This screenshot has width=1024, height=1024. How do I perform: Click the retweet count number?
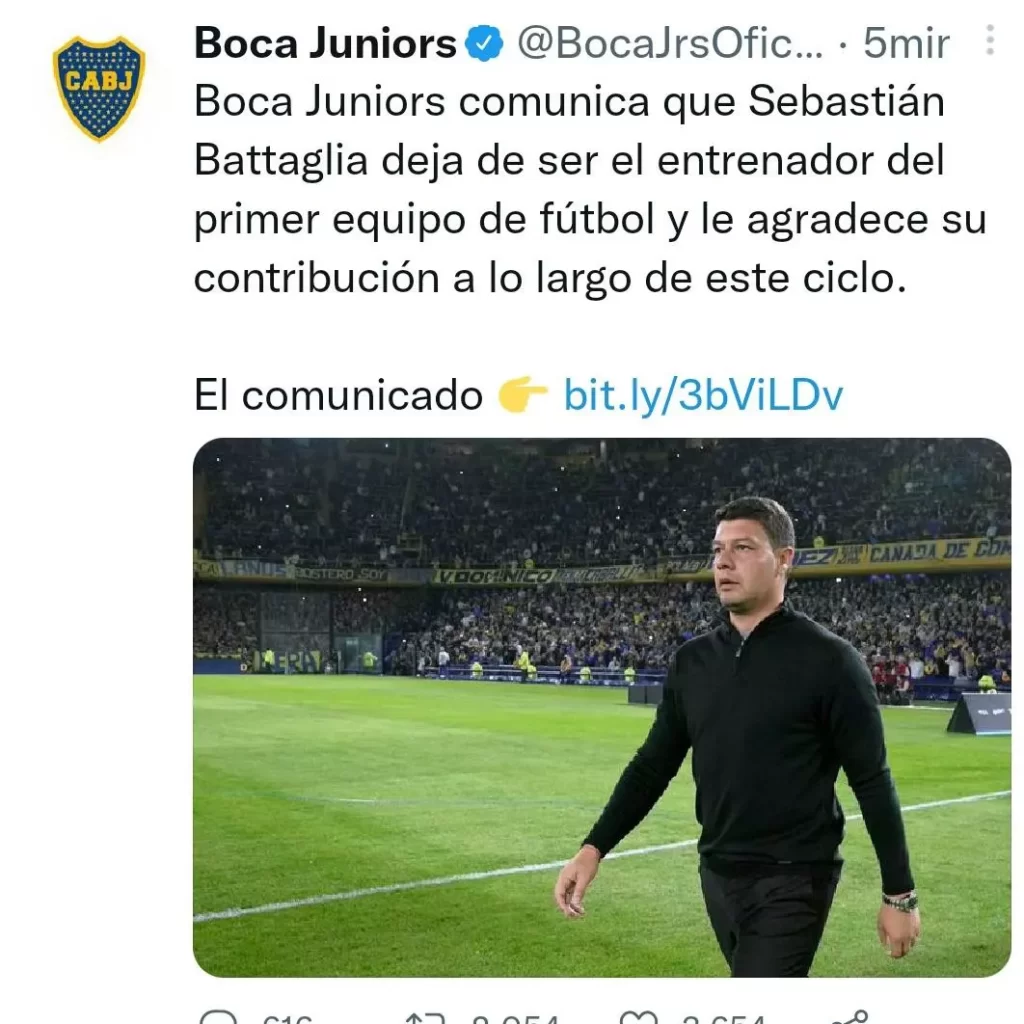(515, 1019)
